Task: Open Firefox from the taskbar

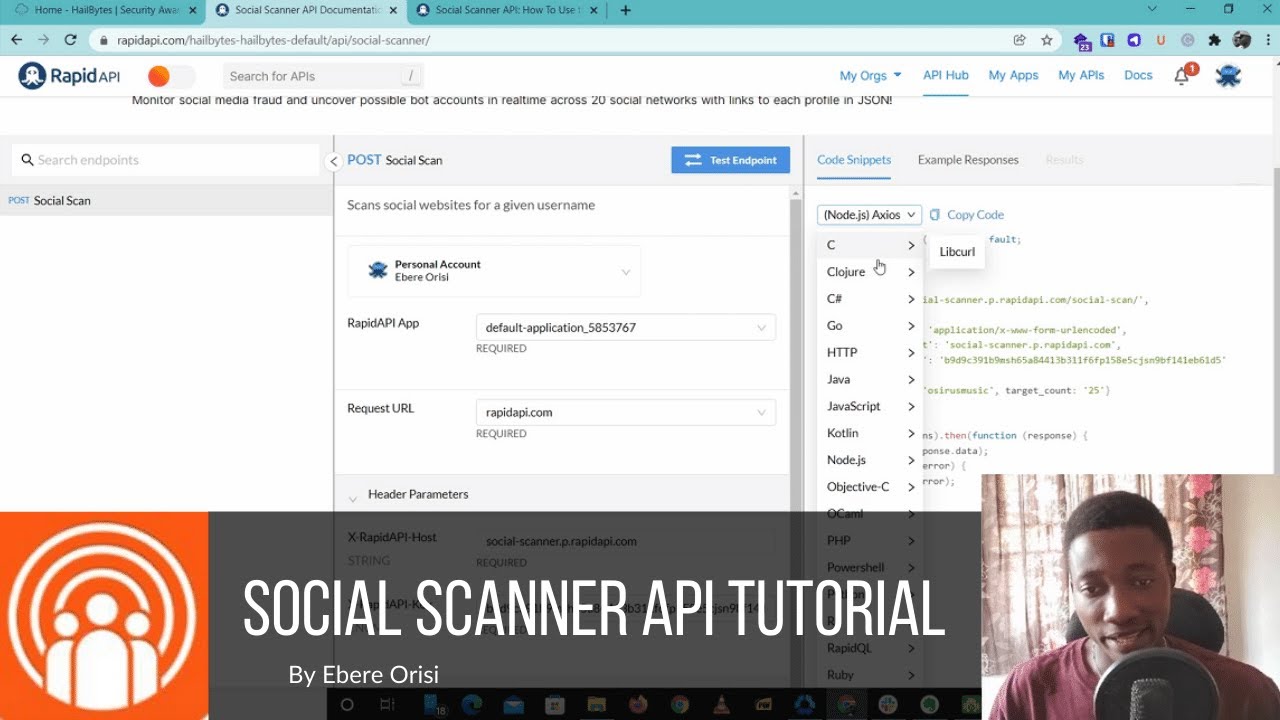Action: tap(637, 705)
